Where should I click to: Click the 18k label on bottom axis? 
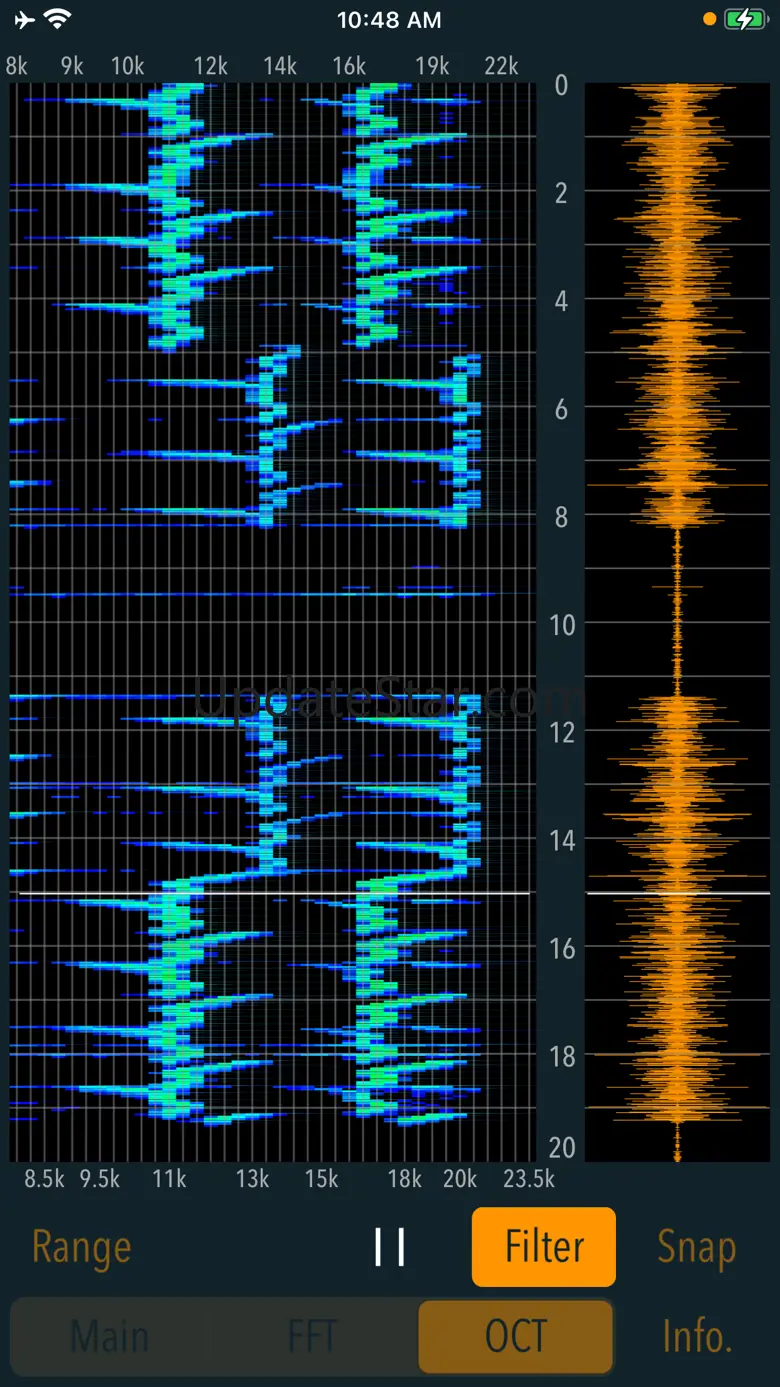[404, 1179]
